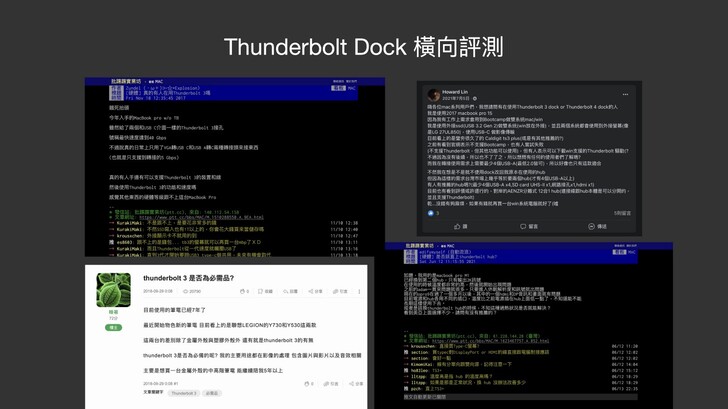Click the 看板 MAC label in 2021 PTT post header
This screenshot has height=409, width=728.
(x=624, y=252)
